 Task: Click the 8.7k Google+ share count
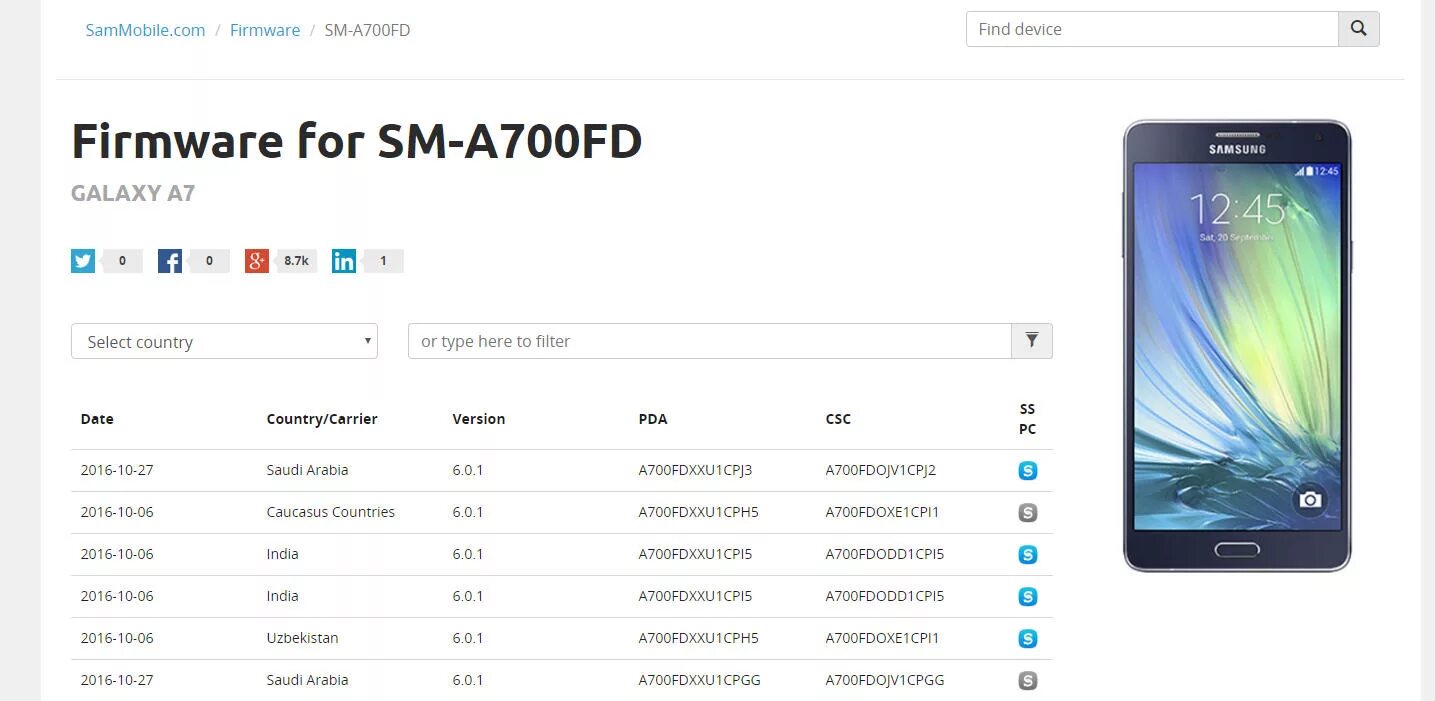point(296,261)
